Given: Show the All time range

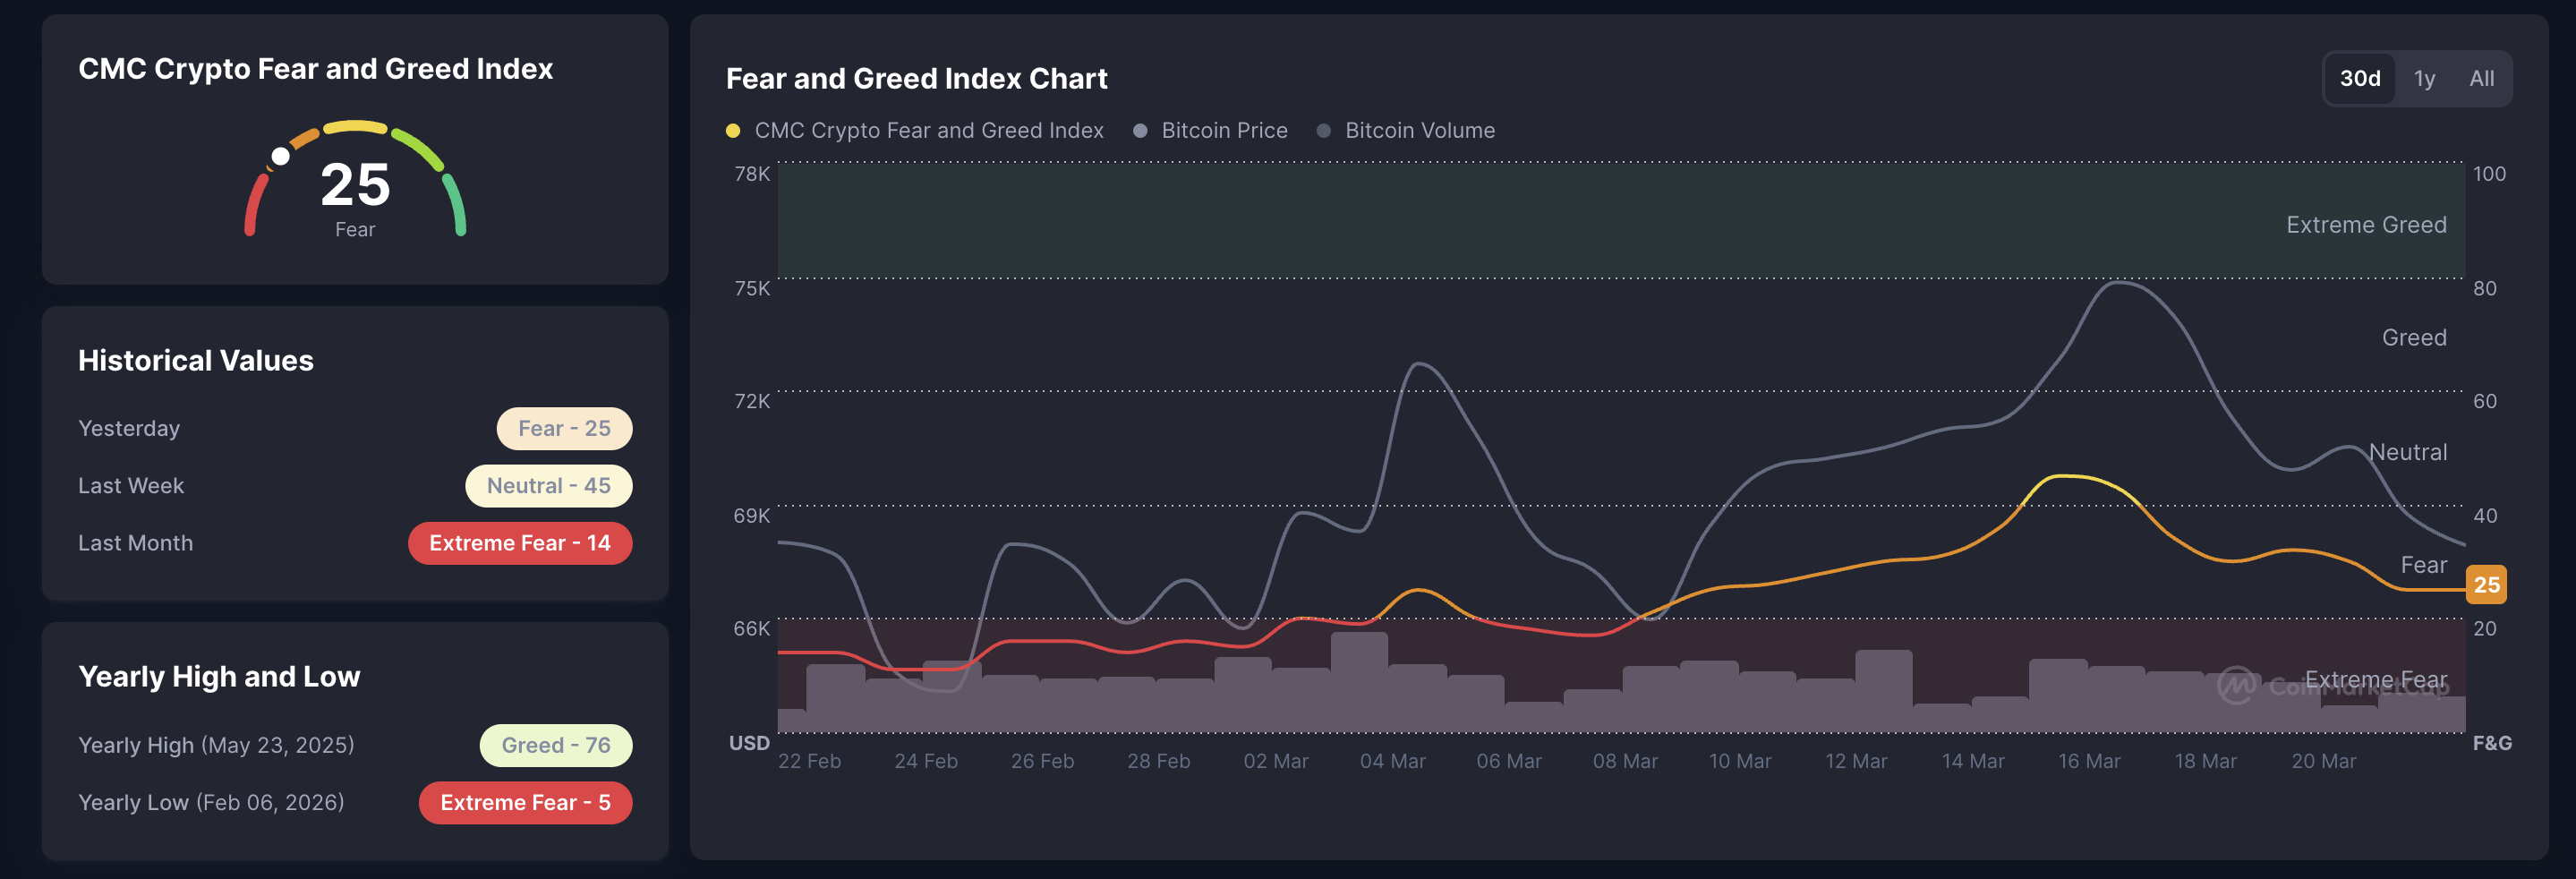Looking at the screenshot, I should coord(2481,79).
